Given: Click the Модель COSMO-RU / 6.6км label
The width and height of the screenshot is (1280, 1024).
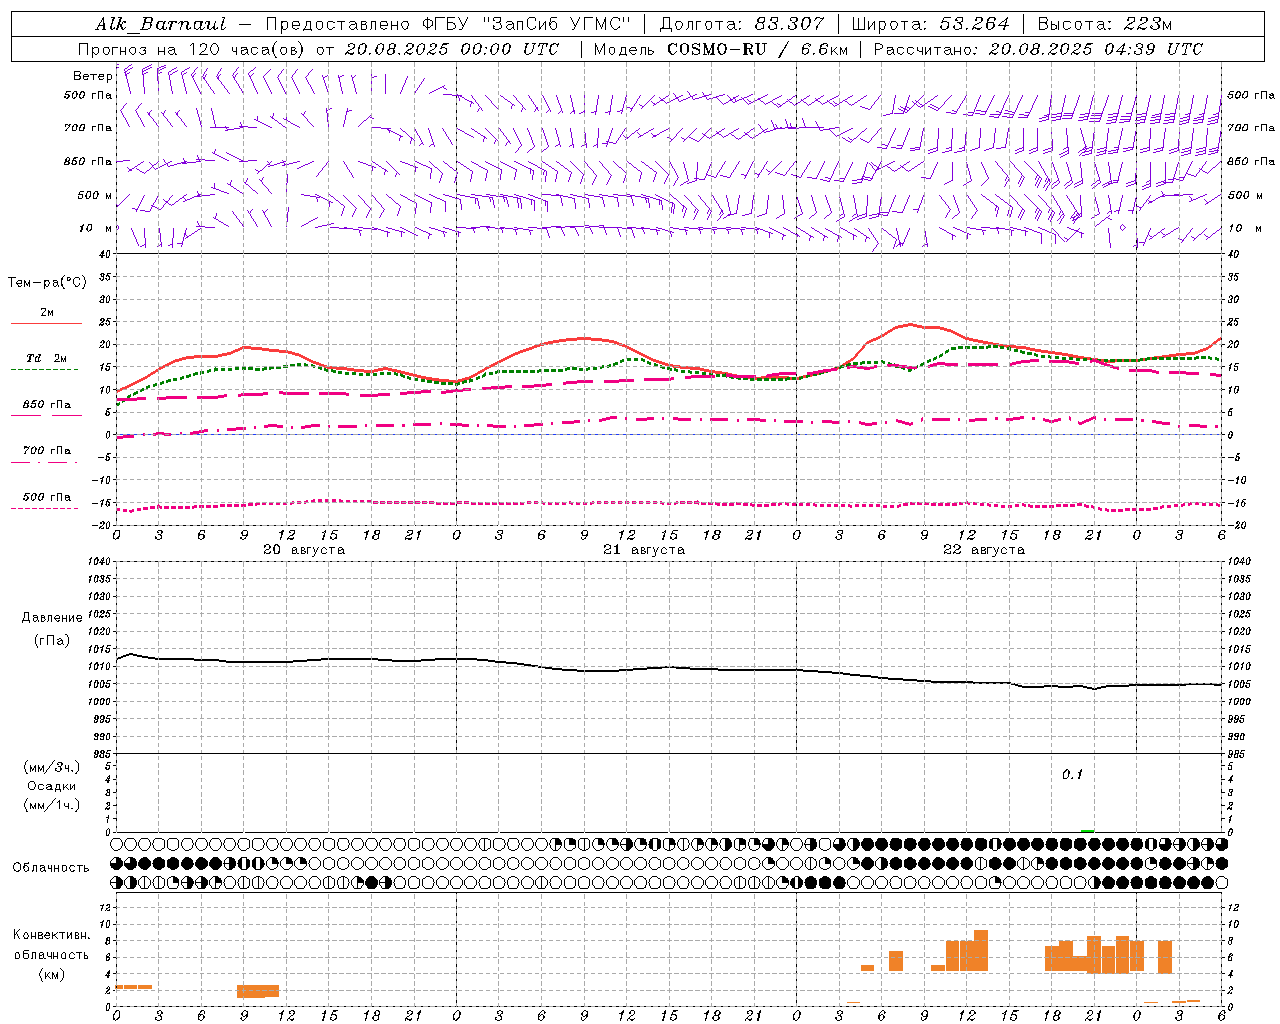Looking at the screenshot, I should [720, 49].
